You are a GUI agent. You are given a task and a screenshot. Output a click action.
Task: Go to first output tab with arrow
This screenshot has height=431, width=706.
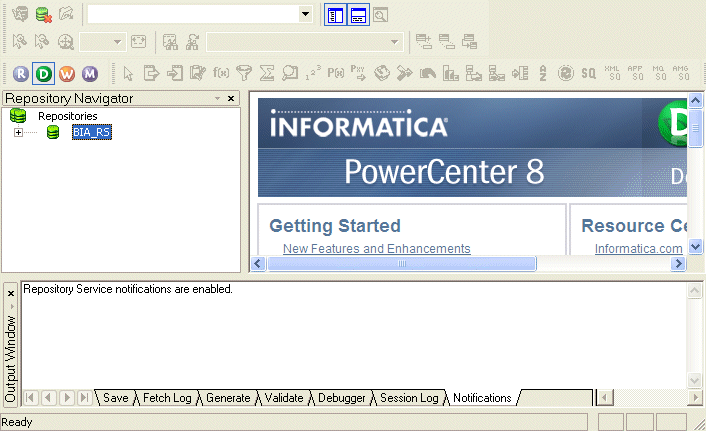30,398
